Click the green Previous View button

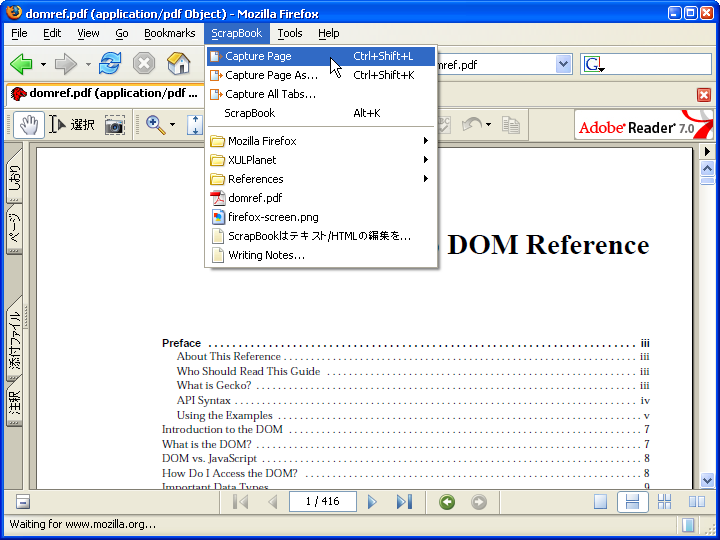(x=447, y=502)
